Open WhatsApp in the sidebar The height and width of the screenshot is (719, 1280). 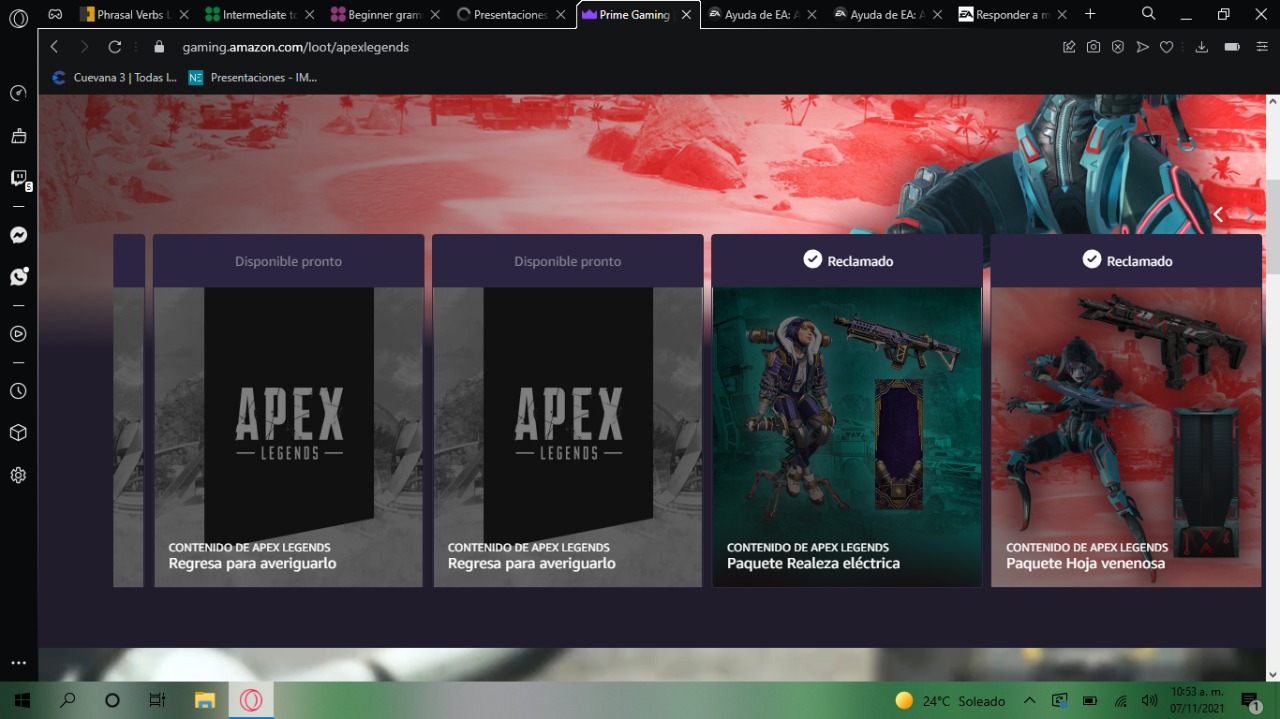point(18,277)
